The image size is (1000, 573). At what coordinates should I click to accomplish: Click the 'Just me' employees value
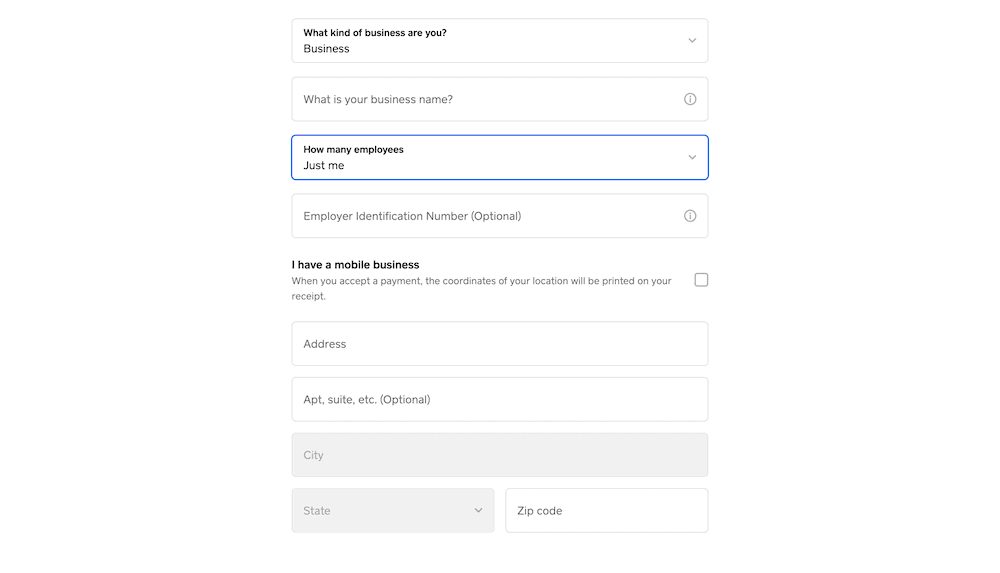323,166
